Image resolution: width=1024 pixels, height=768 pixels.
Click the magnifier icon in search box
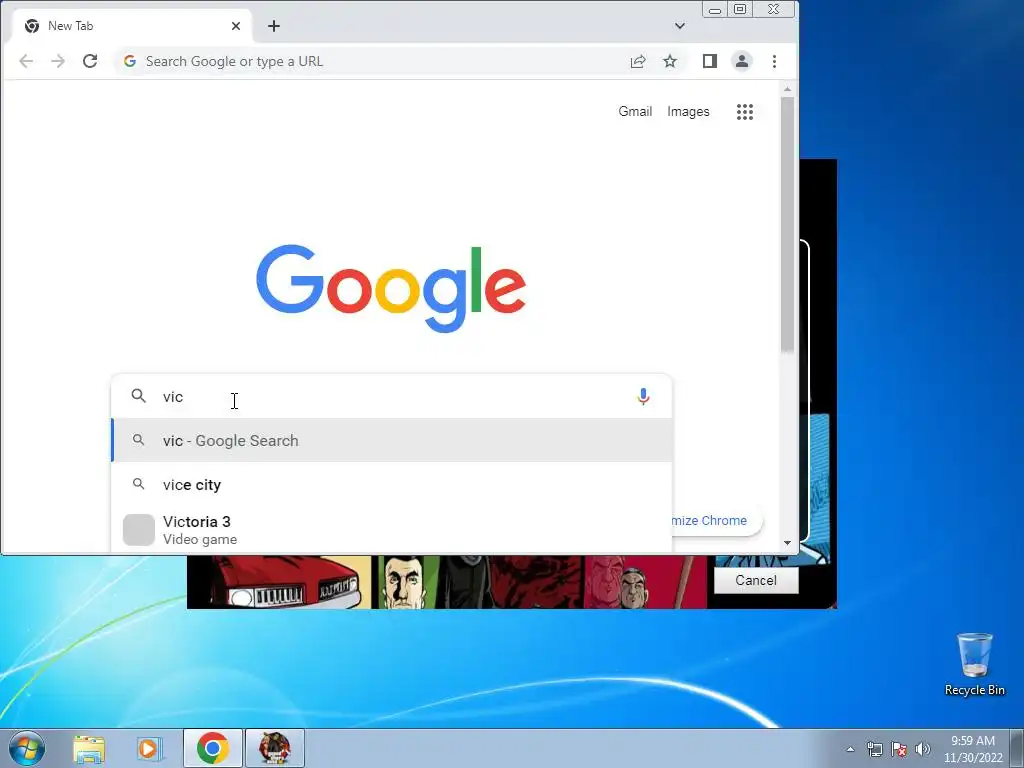tap(138, 396)
